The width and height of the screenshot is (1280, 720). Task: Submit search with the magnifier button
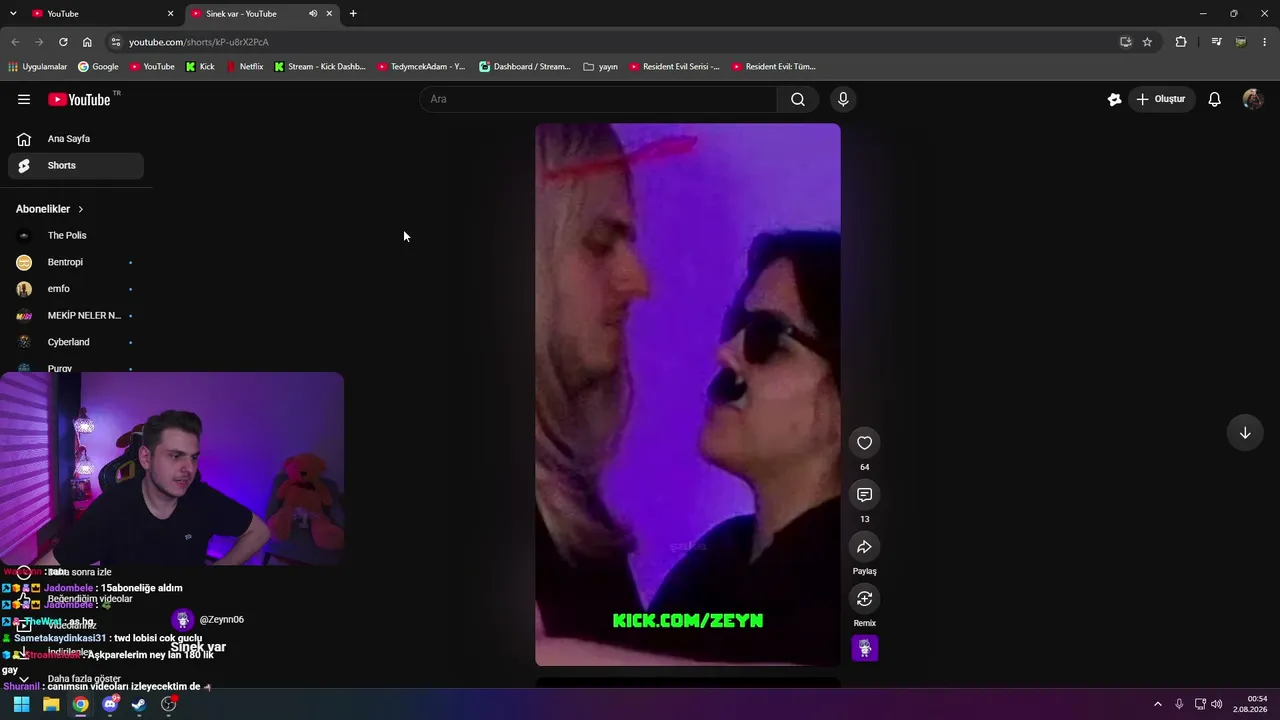pyautogui.click(x=798, y=99)
